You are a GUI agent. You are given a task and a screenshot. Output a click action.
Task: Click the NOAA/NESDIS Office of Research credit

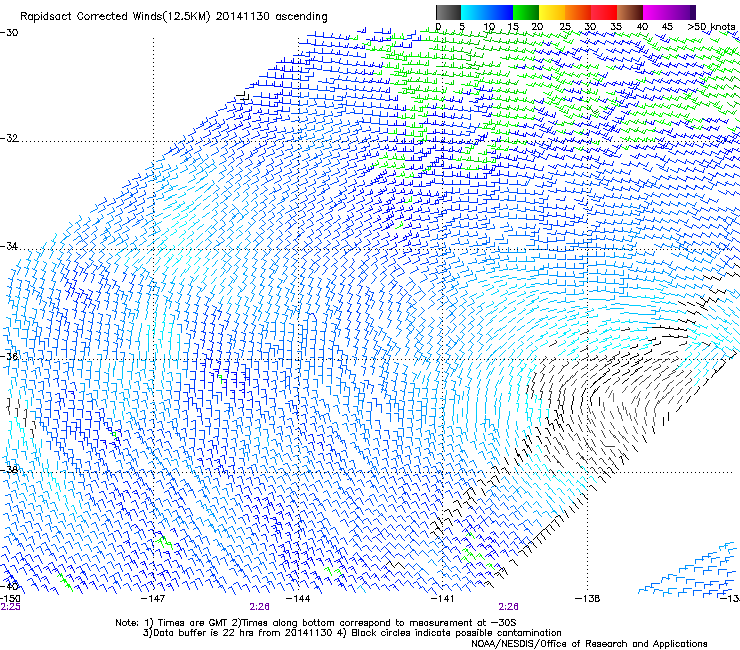point(589,644)
